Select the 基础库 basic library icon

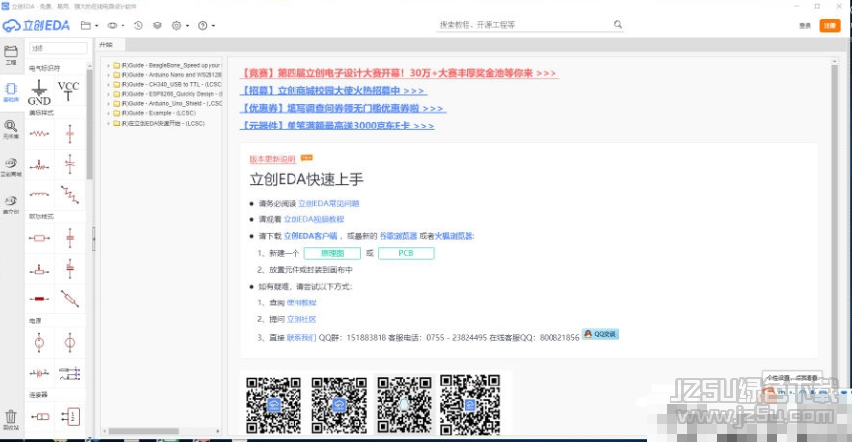tap(11, 92)
